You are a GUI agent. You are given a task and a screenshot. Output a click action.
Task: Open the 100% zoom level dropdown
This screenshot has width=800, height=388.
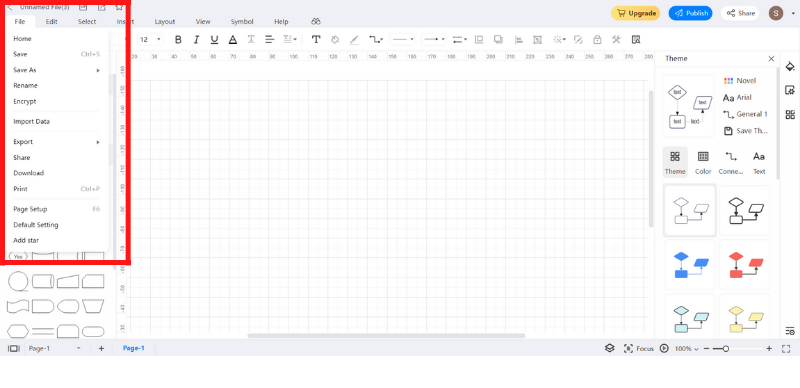coord(686,348)
